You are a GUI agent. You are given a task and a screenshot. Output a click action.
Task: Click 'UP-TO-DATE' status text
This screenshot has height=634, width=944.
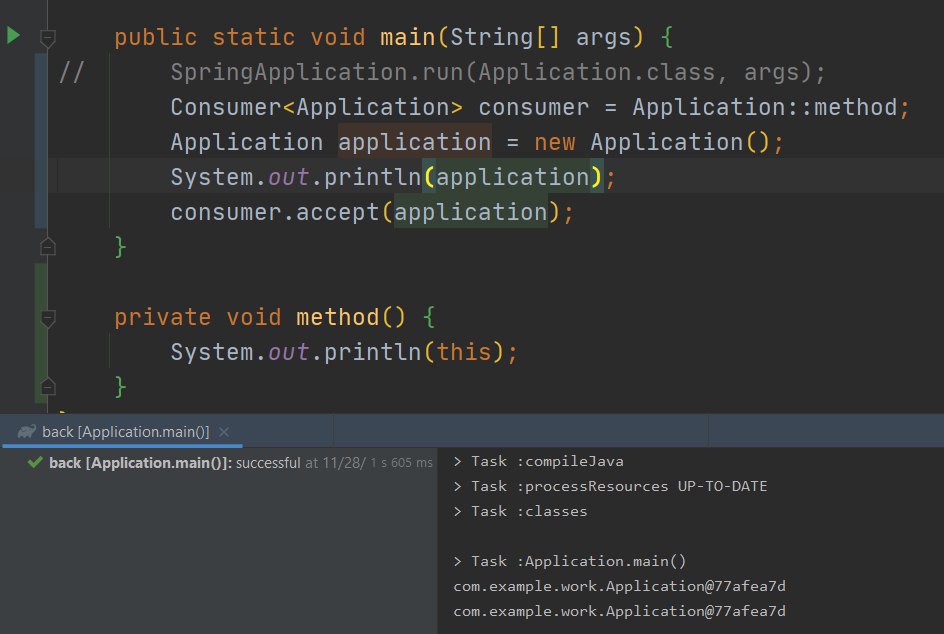pyautogui.click(x=722, y=486)
